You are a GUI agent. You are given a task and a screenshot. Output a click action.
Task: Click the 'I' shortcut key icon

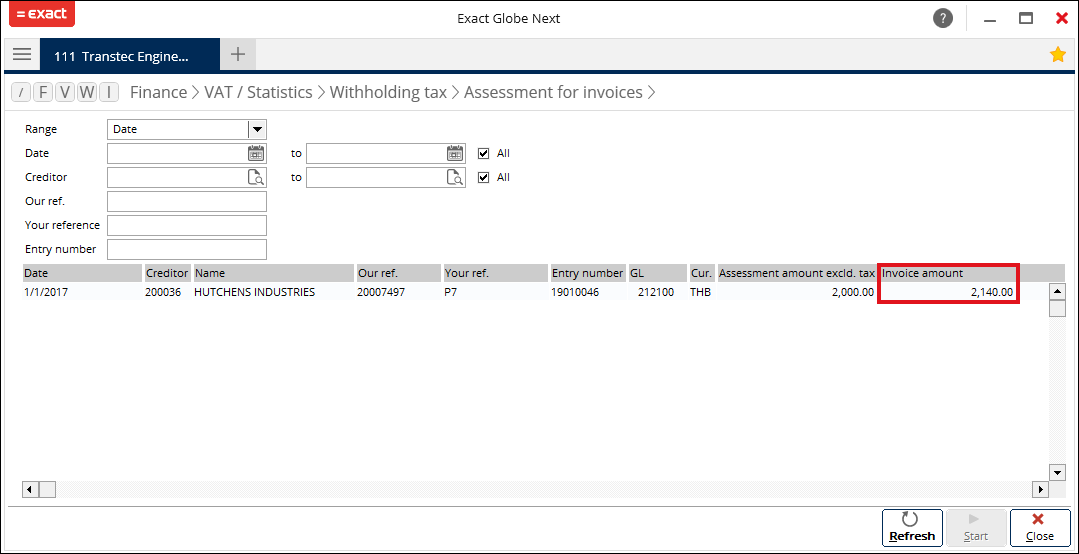pos(109,92)
